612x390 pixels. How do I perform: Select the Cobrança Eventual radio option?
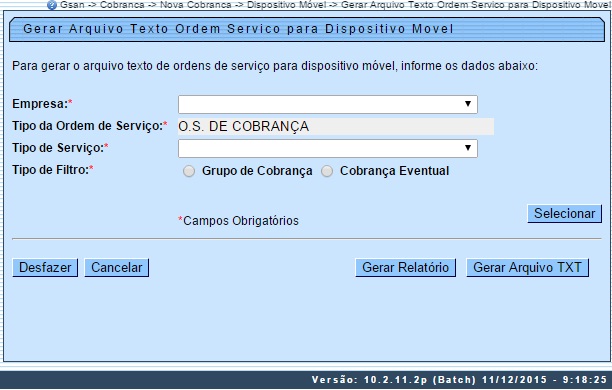[327, 171]
